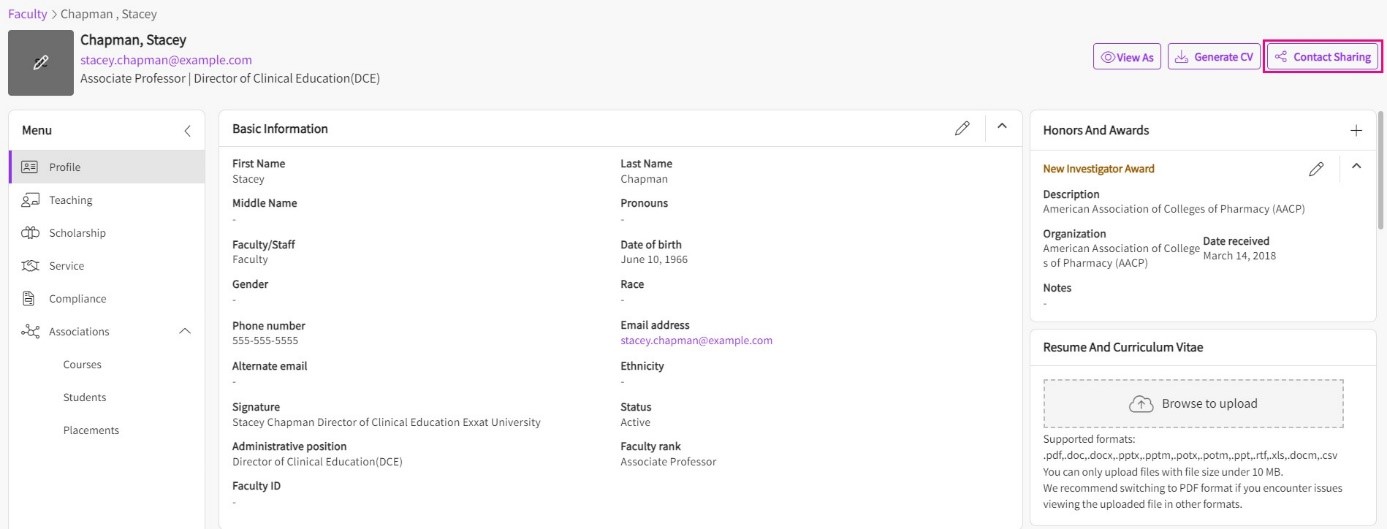1387x529 pixels.
Task: Add a new Honors And Awards entry
Action: click(x=1356, y=130)
